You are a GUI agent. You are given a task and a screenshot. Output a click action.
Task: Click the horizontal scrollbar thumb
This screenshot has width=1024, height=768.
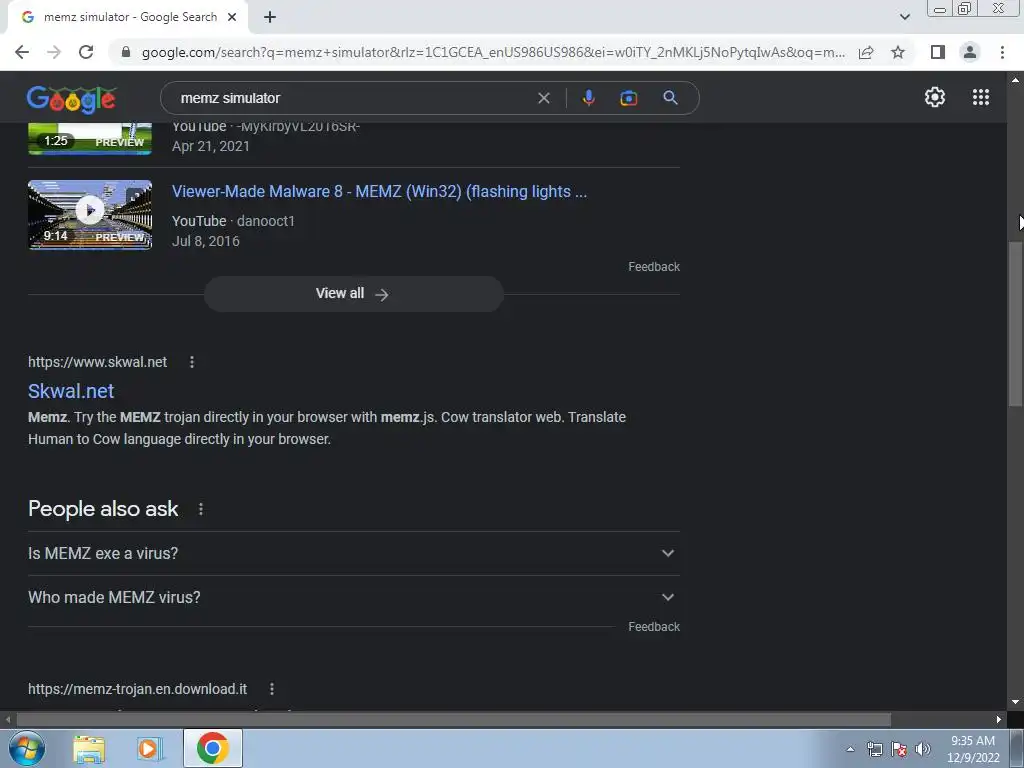(x=453, y=719)
